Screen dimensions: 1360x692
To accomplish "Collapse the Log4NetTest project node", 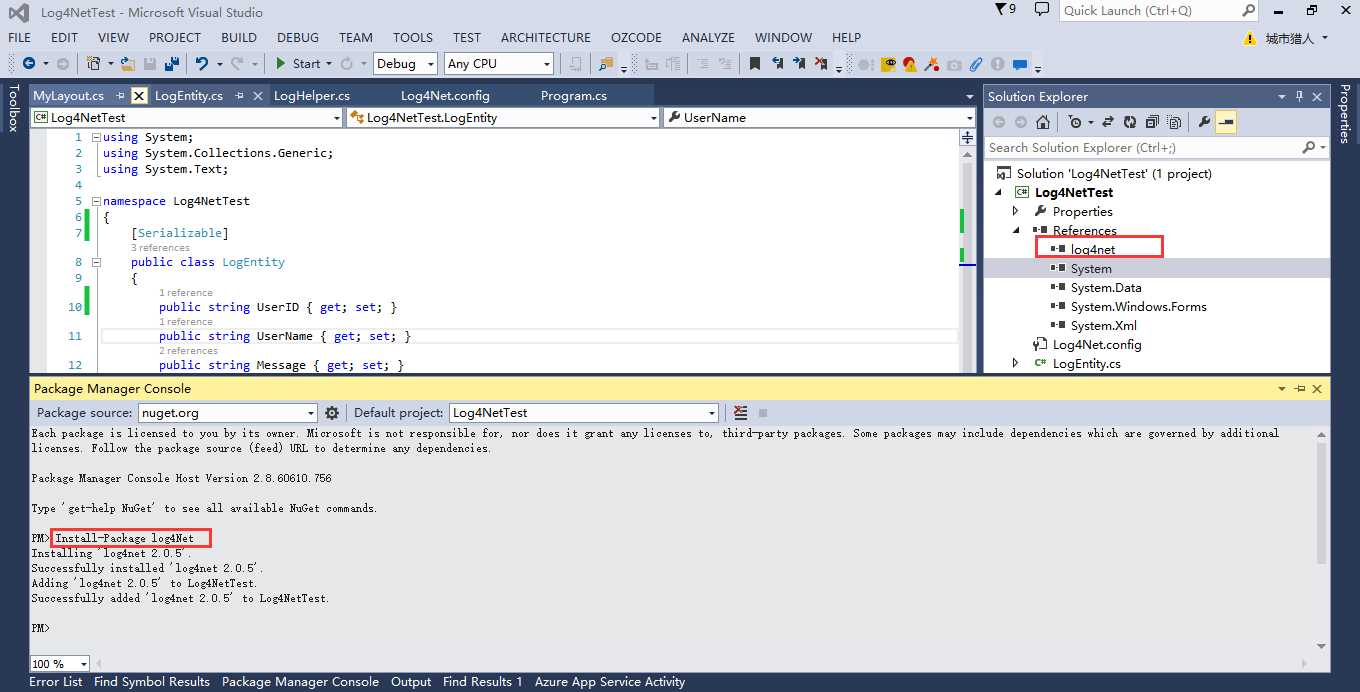I will [998, 192].
